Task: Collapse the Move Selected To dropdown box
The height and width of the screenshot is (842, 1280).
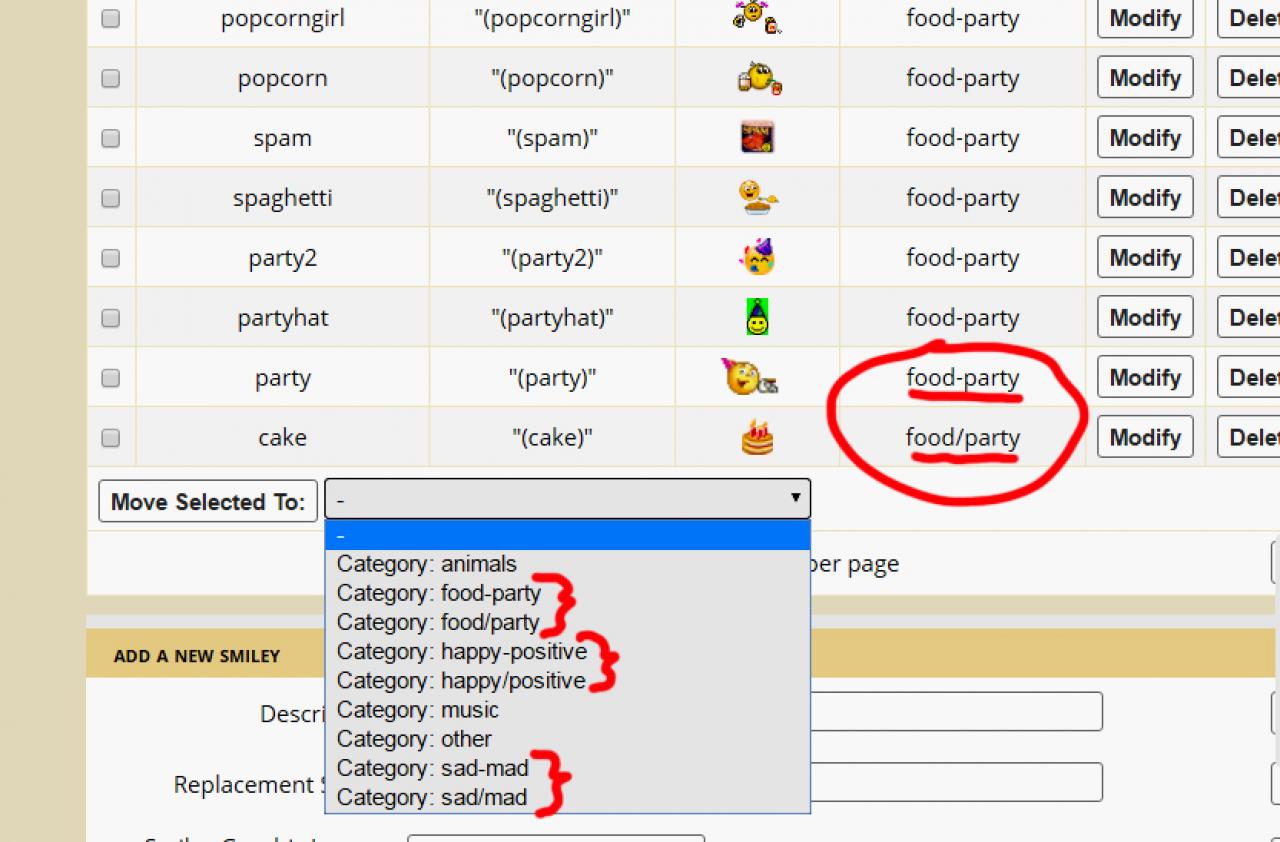Action: click(x=567, y=498)
